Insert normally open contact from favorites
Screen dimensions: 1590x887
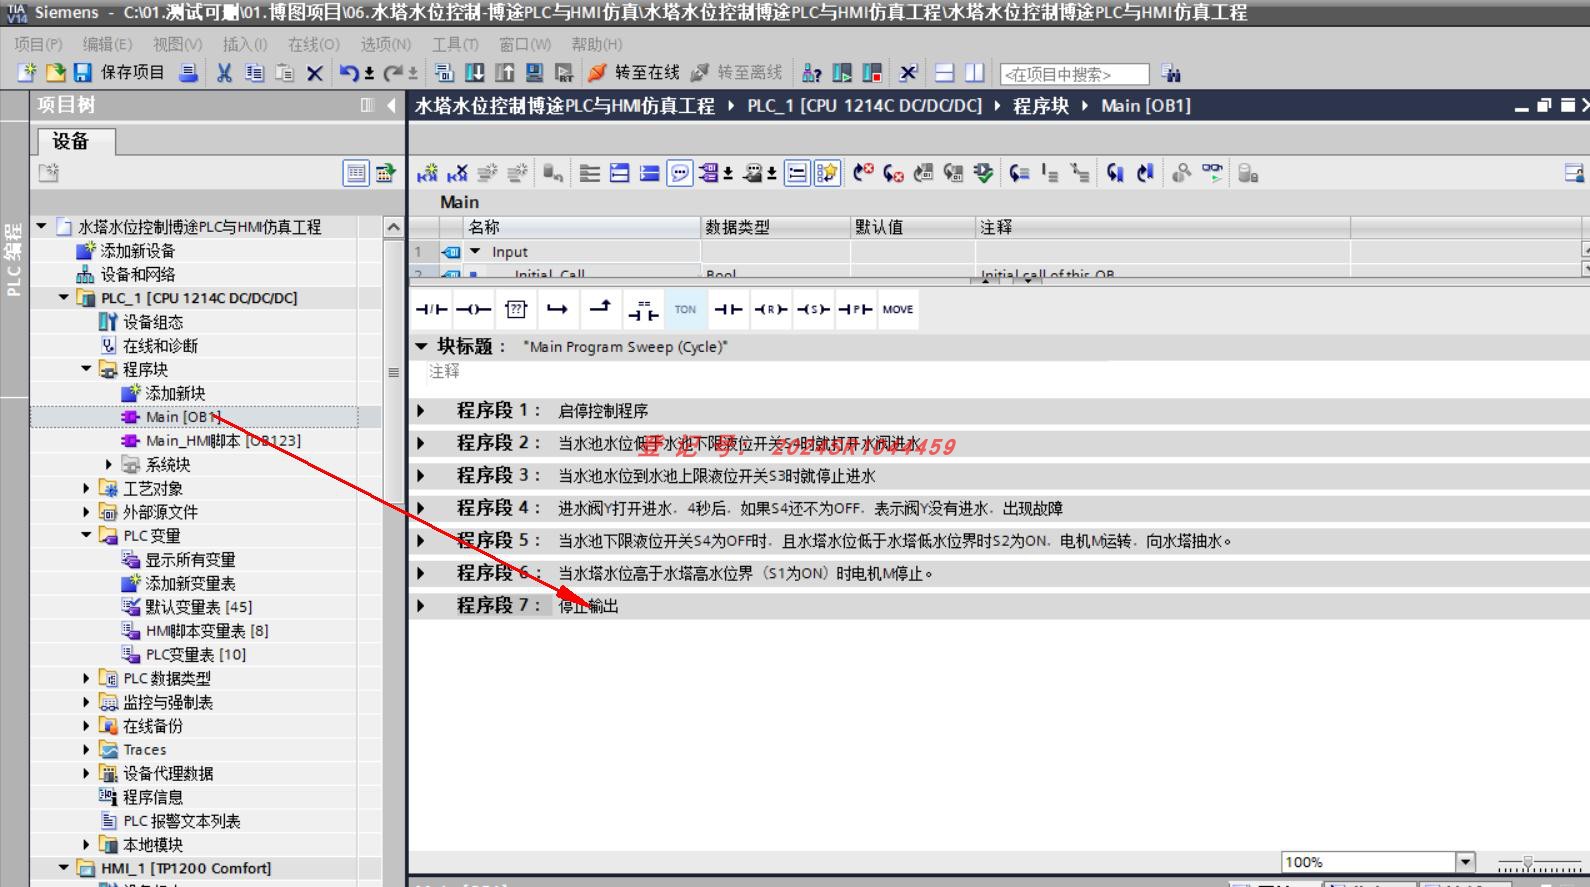728,309
